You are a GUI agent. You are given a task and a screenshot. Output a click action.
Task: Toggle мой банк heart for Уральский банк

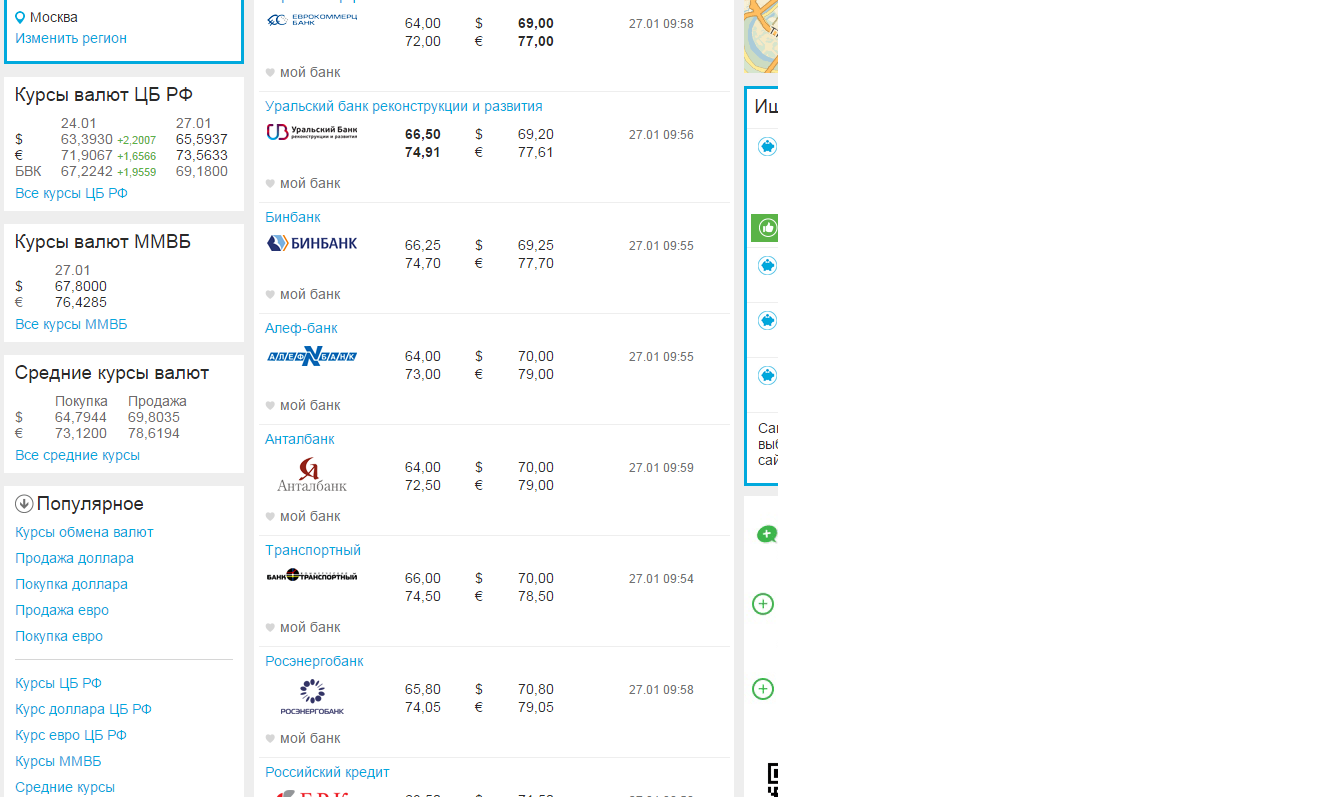270,184
